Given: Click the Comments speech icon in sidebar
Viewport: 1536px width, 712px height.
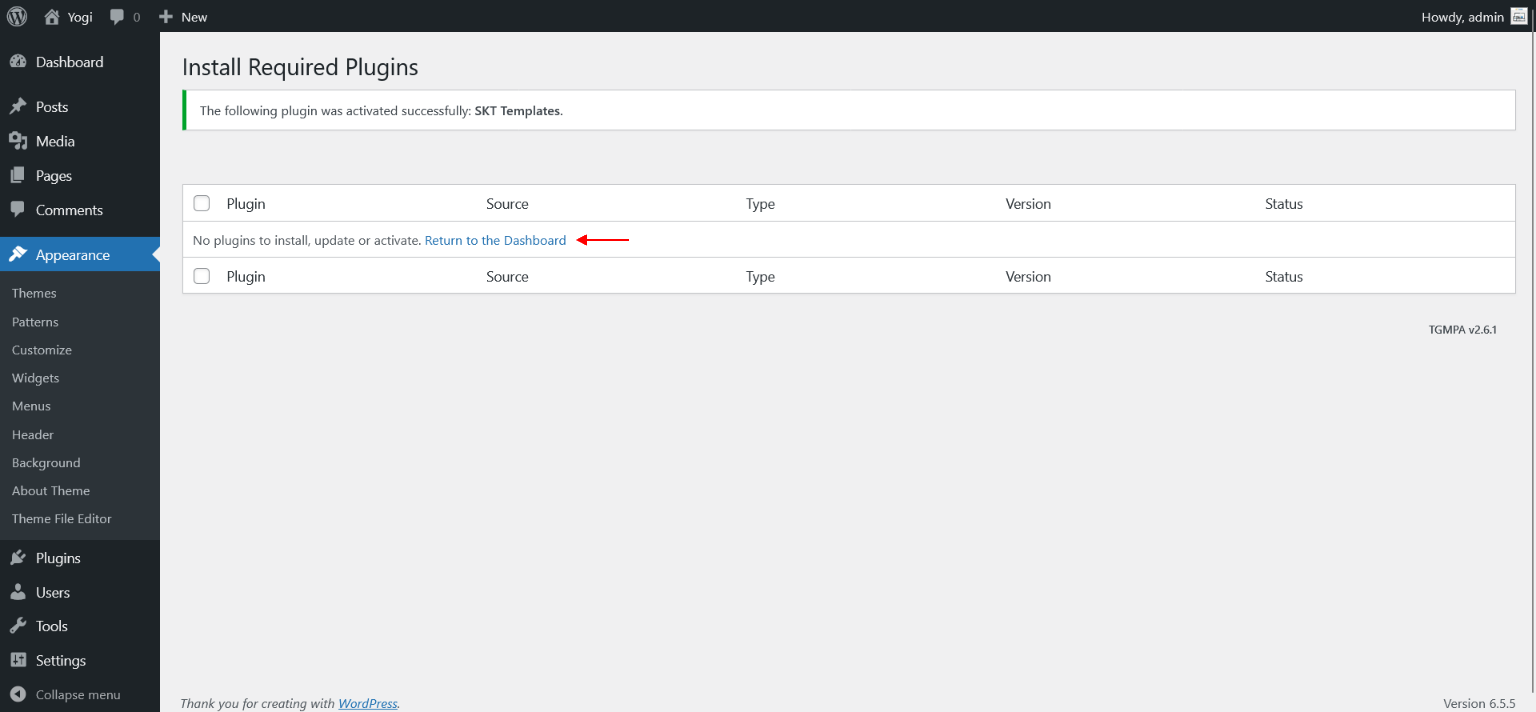Looking at the screenshot, I should [x=18, y=210].
